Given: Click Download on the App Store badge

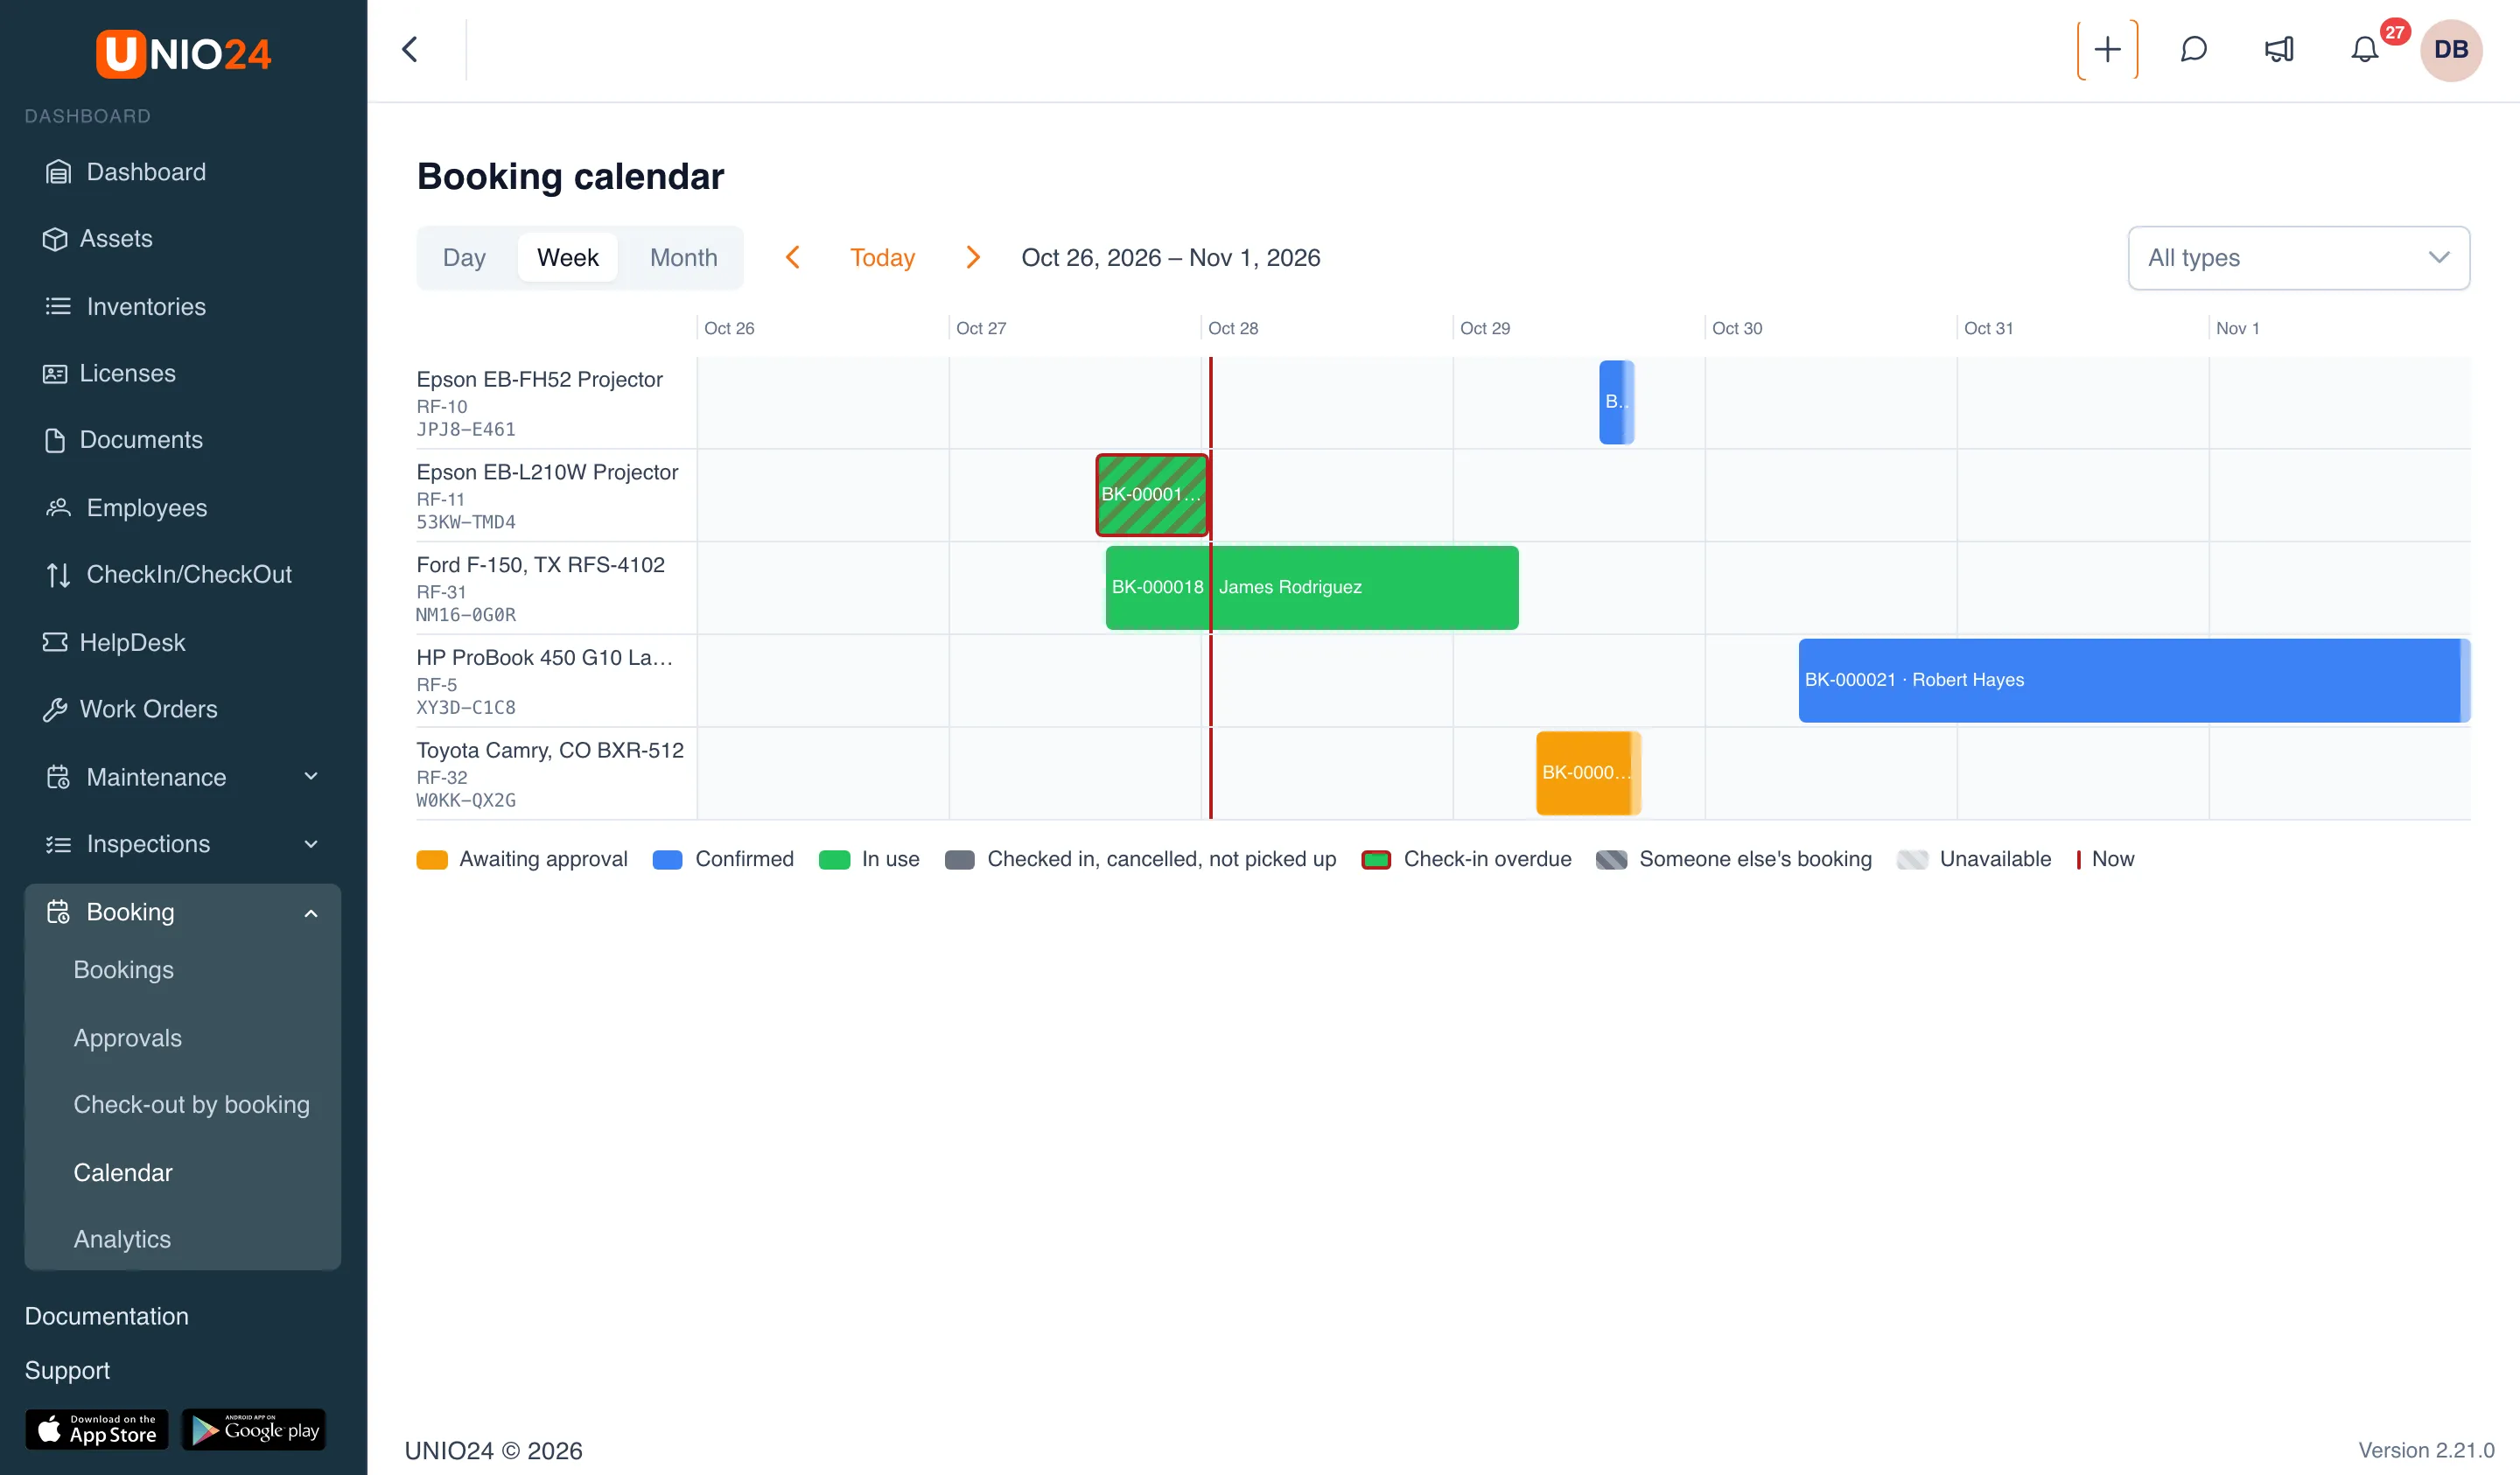Looking at the screenshot, I should (x=97, y=1429).
